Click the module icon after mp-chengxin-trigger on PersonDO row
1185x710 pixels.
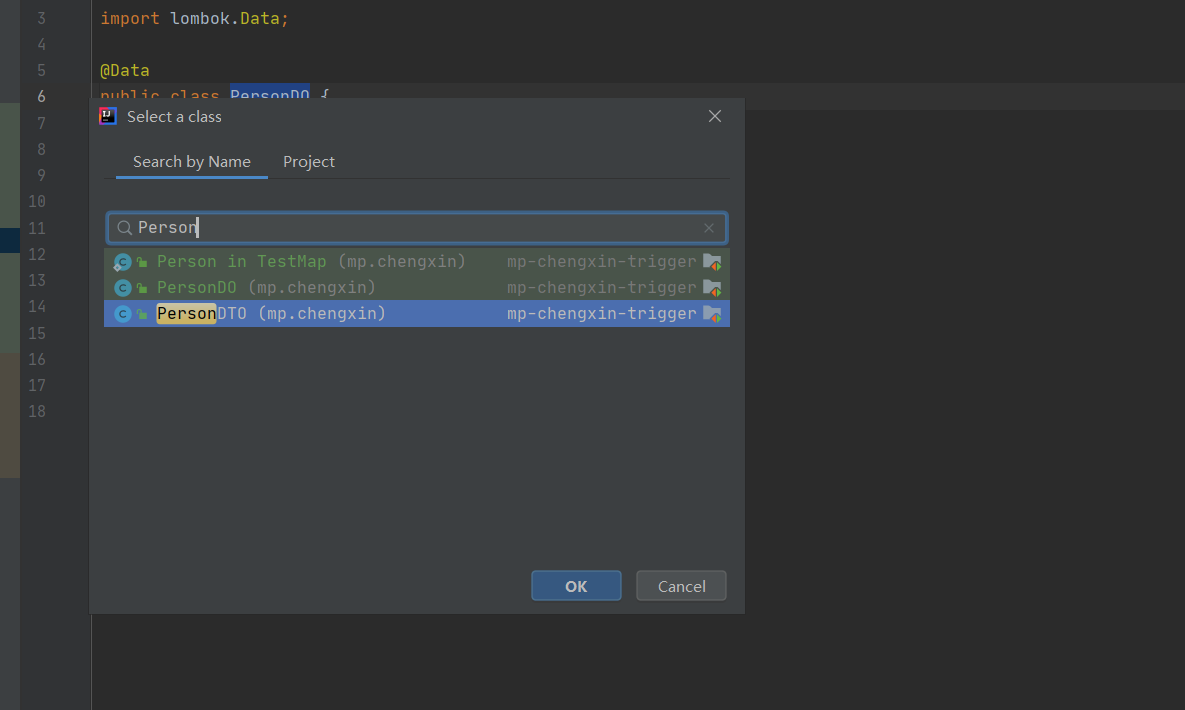[712, 287]
